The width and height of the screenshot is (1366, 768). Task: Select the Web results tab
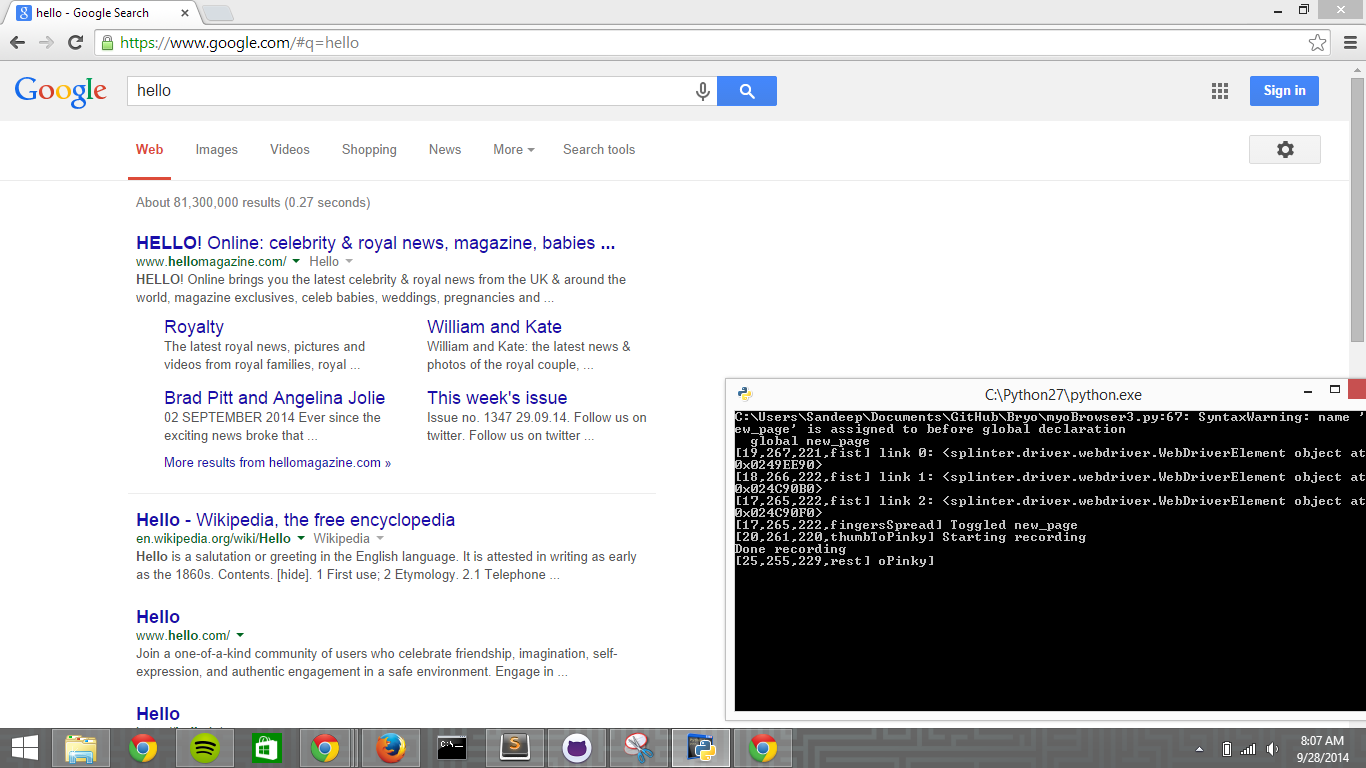click(150, 149)
